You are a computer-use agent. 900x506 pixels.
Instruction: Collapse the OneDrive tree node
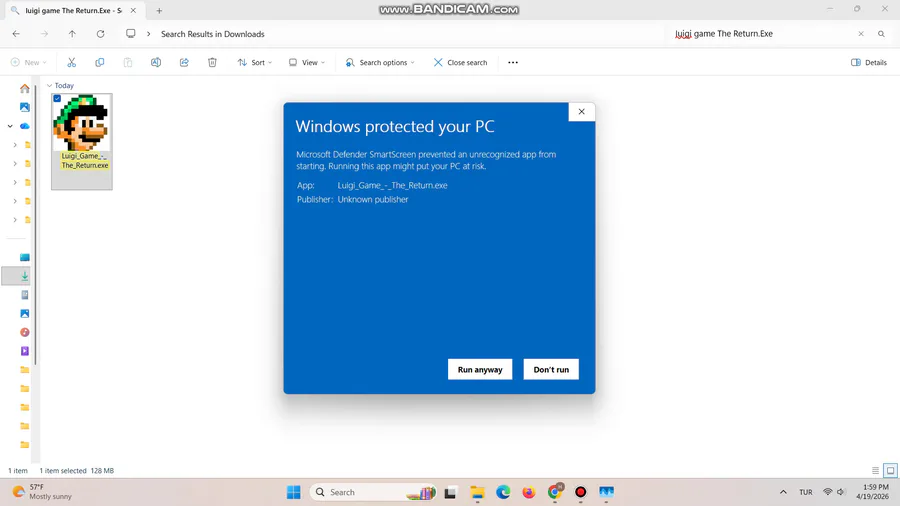coord(10,126)
